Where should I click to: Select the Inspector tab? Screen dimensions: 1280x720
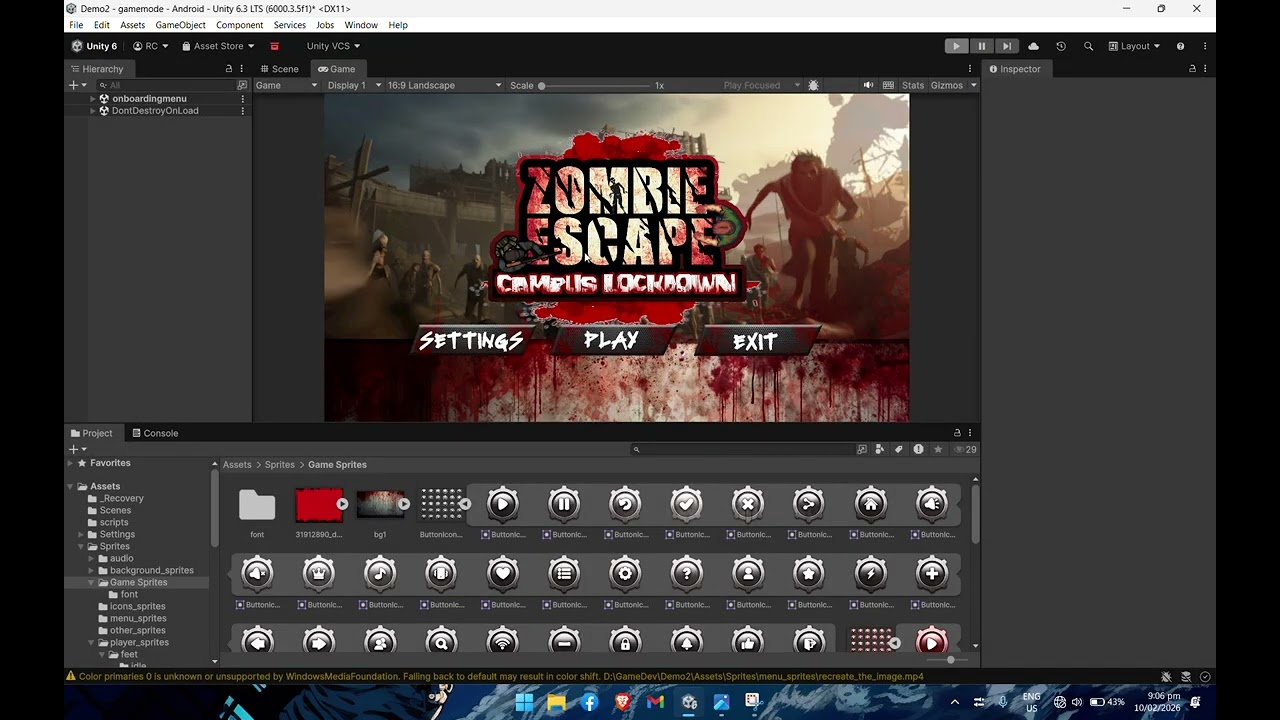click(x=1015, y=69)
